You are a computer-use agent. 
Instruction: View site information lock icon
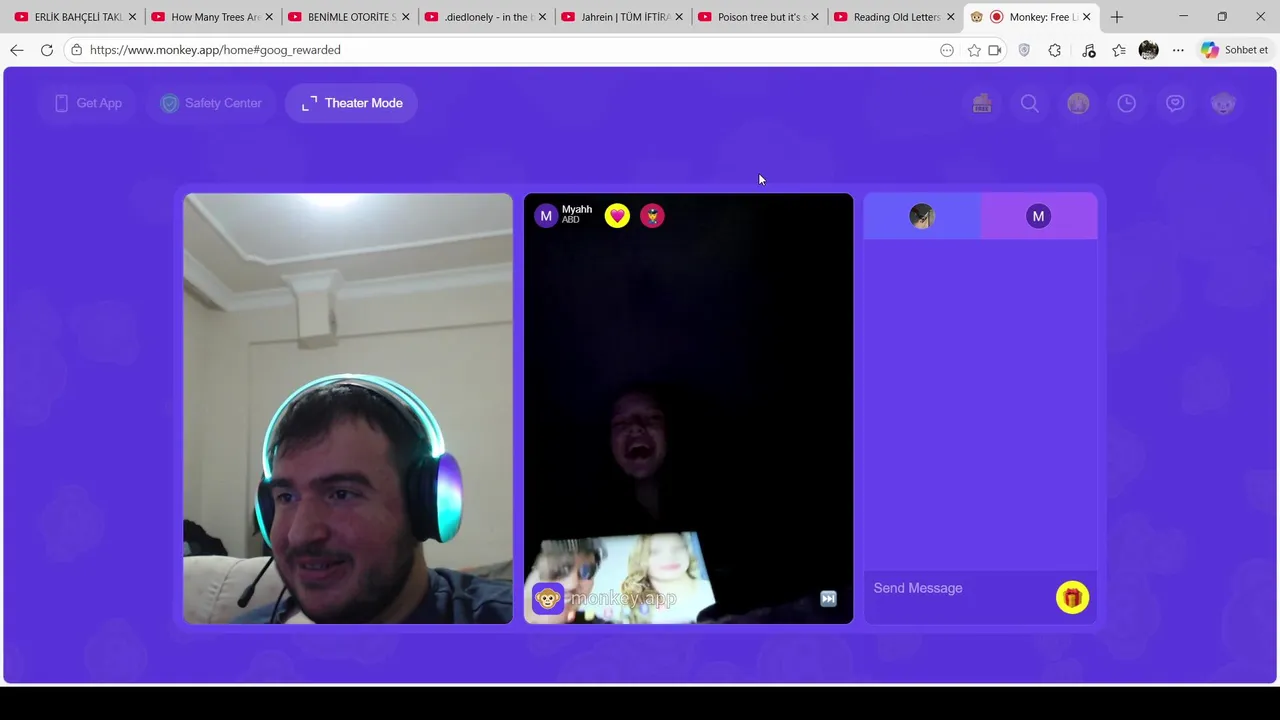coord(76,50)
